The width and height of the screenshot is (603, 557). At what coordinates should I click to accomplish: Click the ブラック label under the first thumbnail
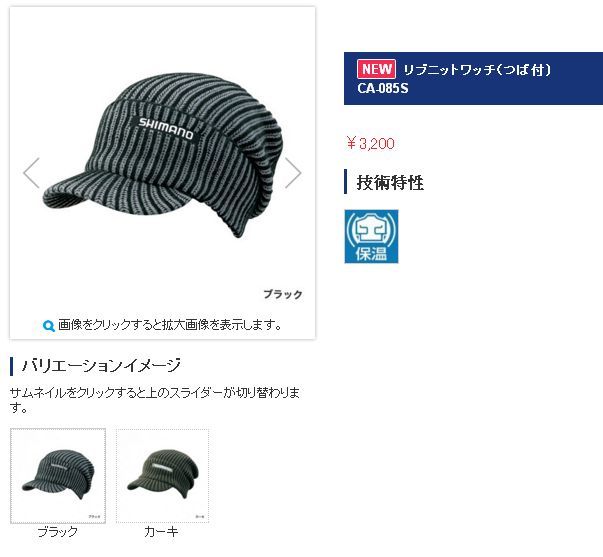coord(58,532)
